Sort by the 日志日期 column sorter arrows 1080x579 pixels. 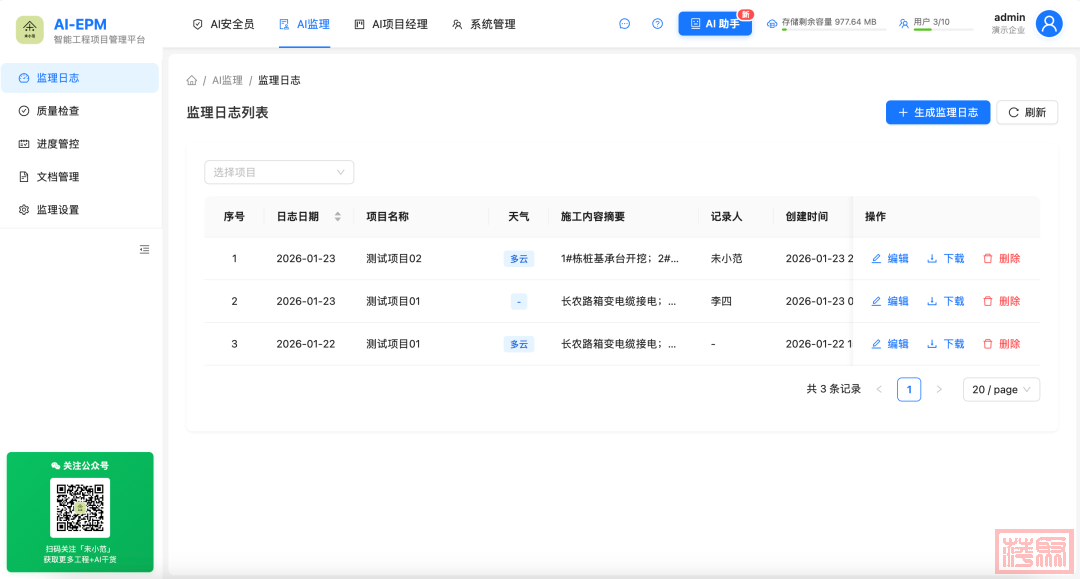(x=337, y=217)
